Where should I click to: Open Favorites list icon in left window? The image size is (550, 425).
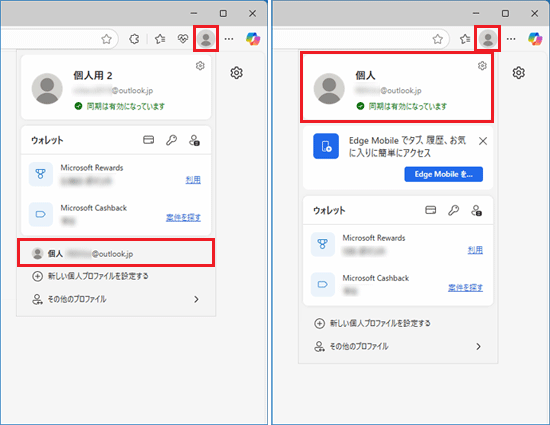(x=160, y=39)
